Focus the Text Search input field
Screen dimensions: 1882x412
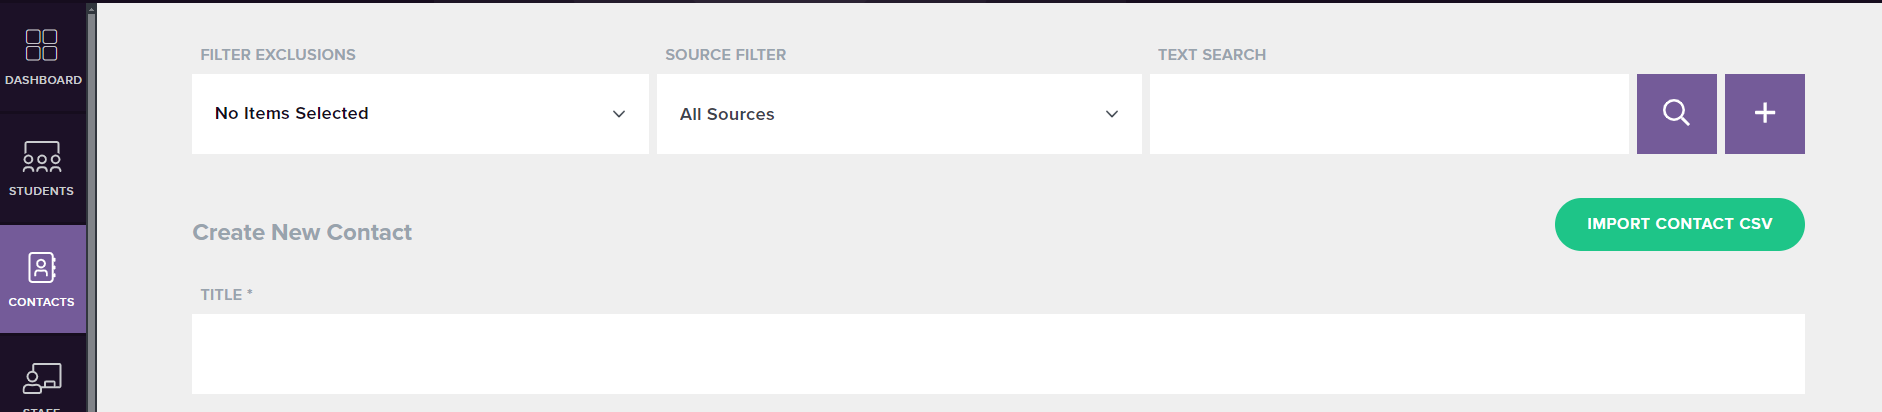coord(1389,114)
